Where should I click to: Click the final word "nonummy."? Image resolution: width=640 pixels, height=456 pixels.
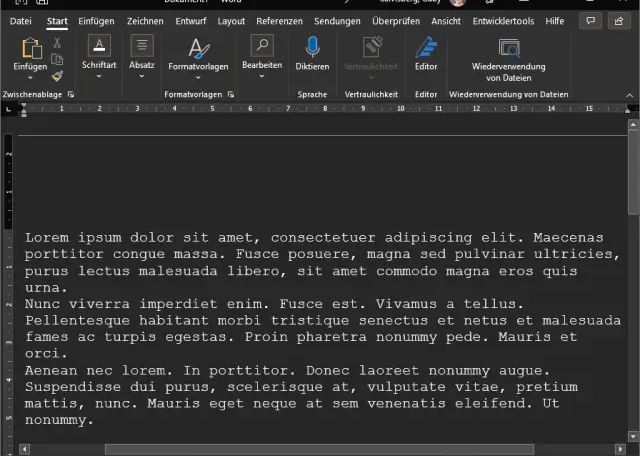59,420
